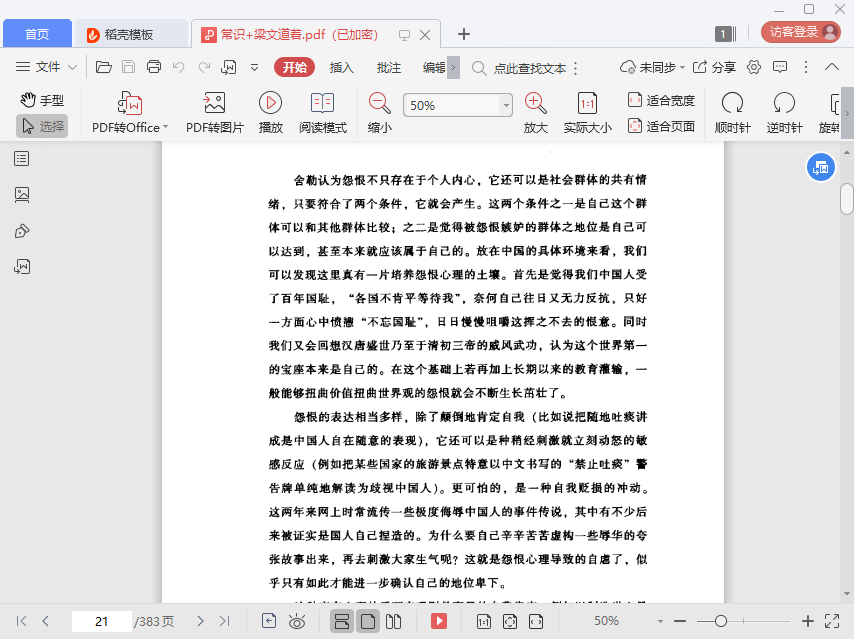Toggle eye protection mode in status bar

coord(296,621)
